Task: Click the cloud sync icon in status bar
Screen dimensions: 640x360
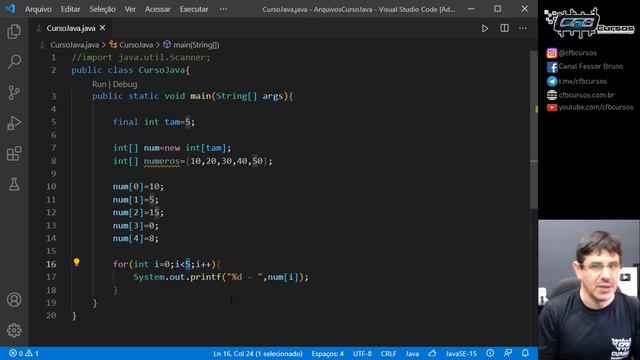Action: click(x=432, y=353)
